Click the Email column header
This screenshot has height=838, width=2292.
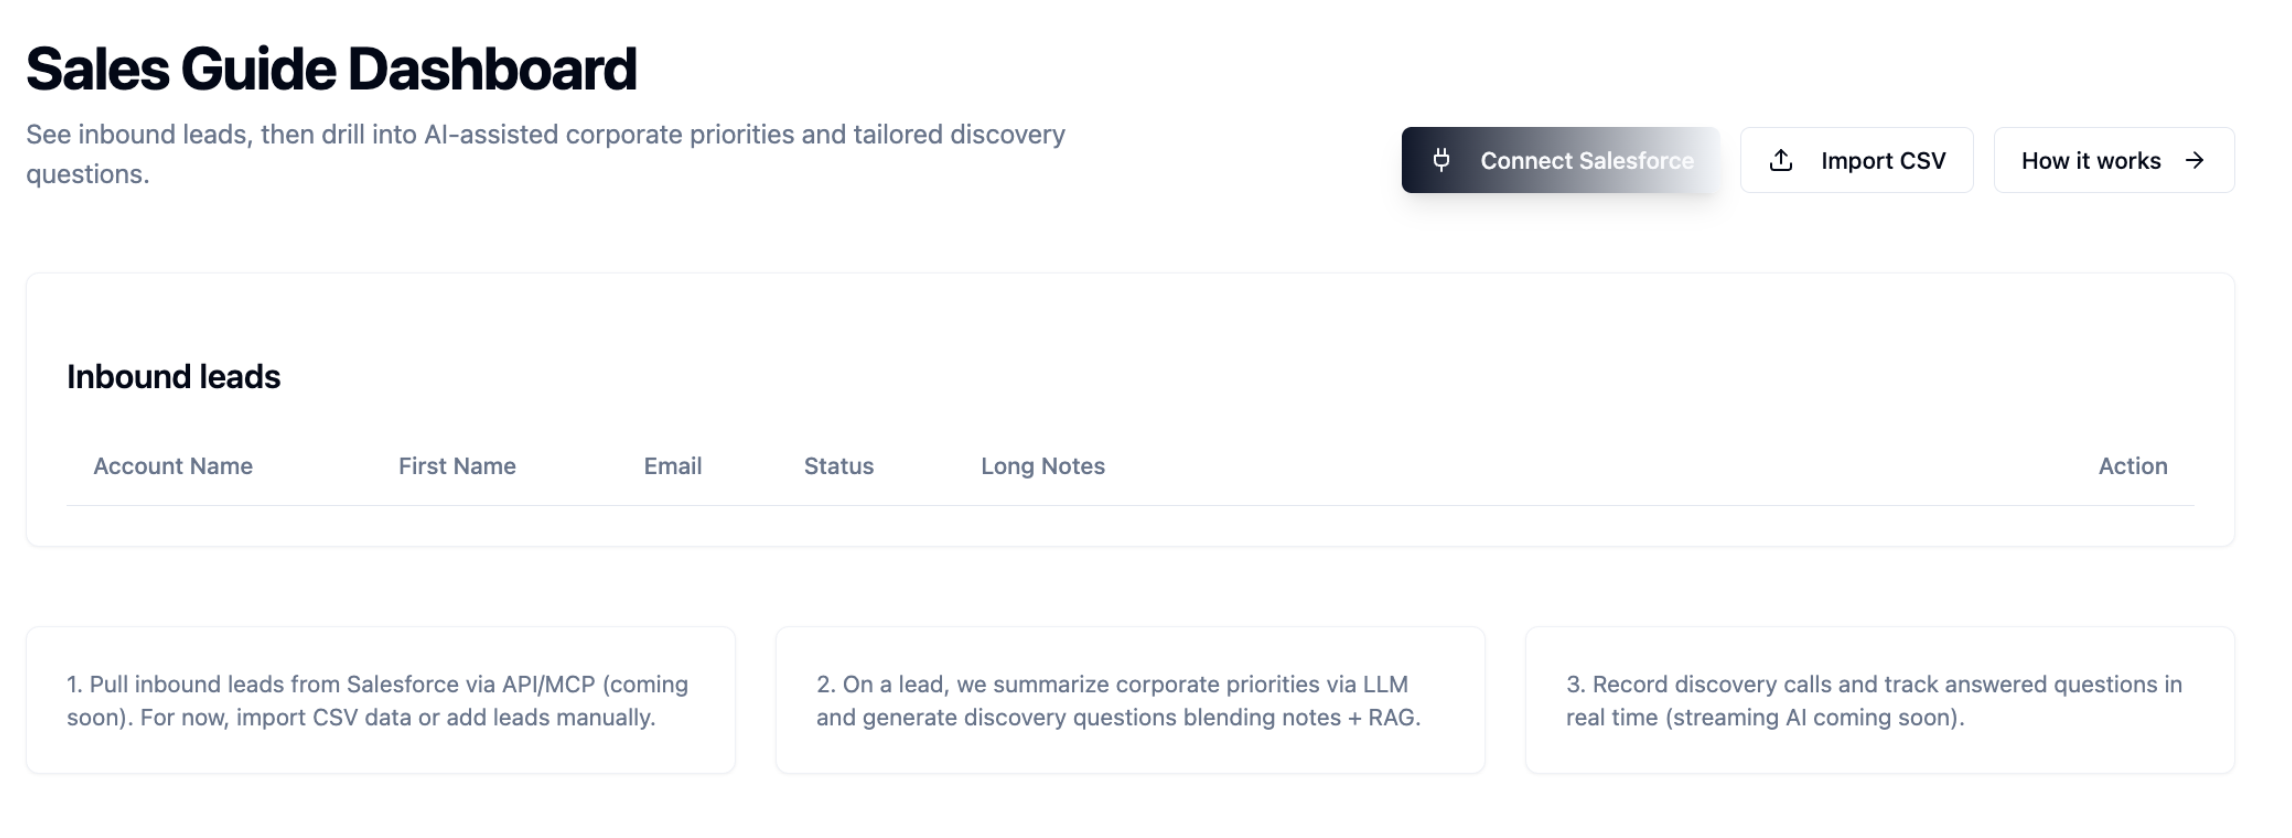[673, 466]
